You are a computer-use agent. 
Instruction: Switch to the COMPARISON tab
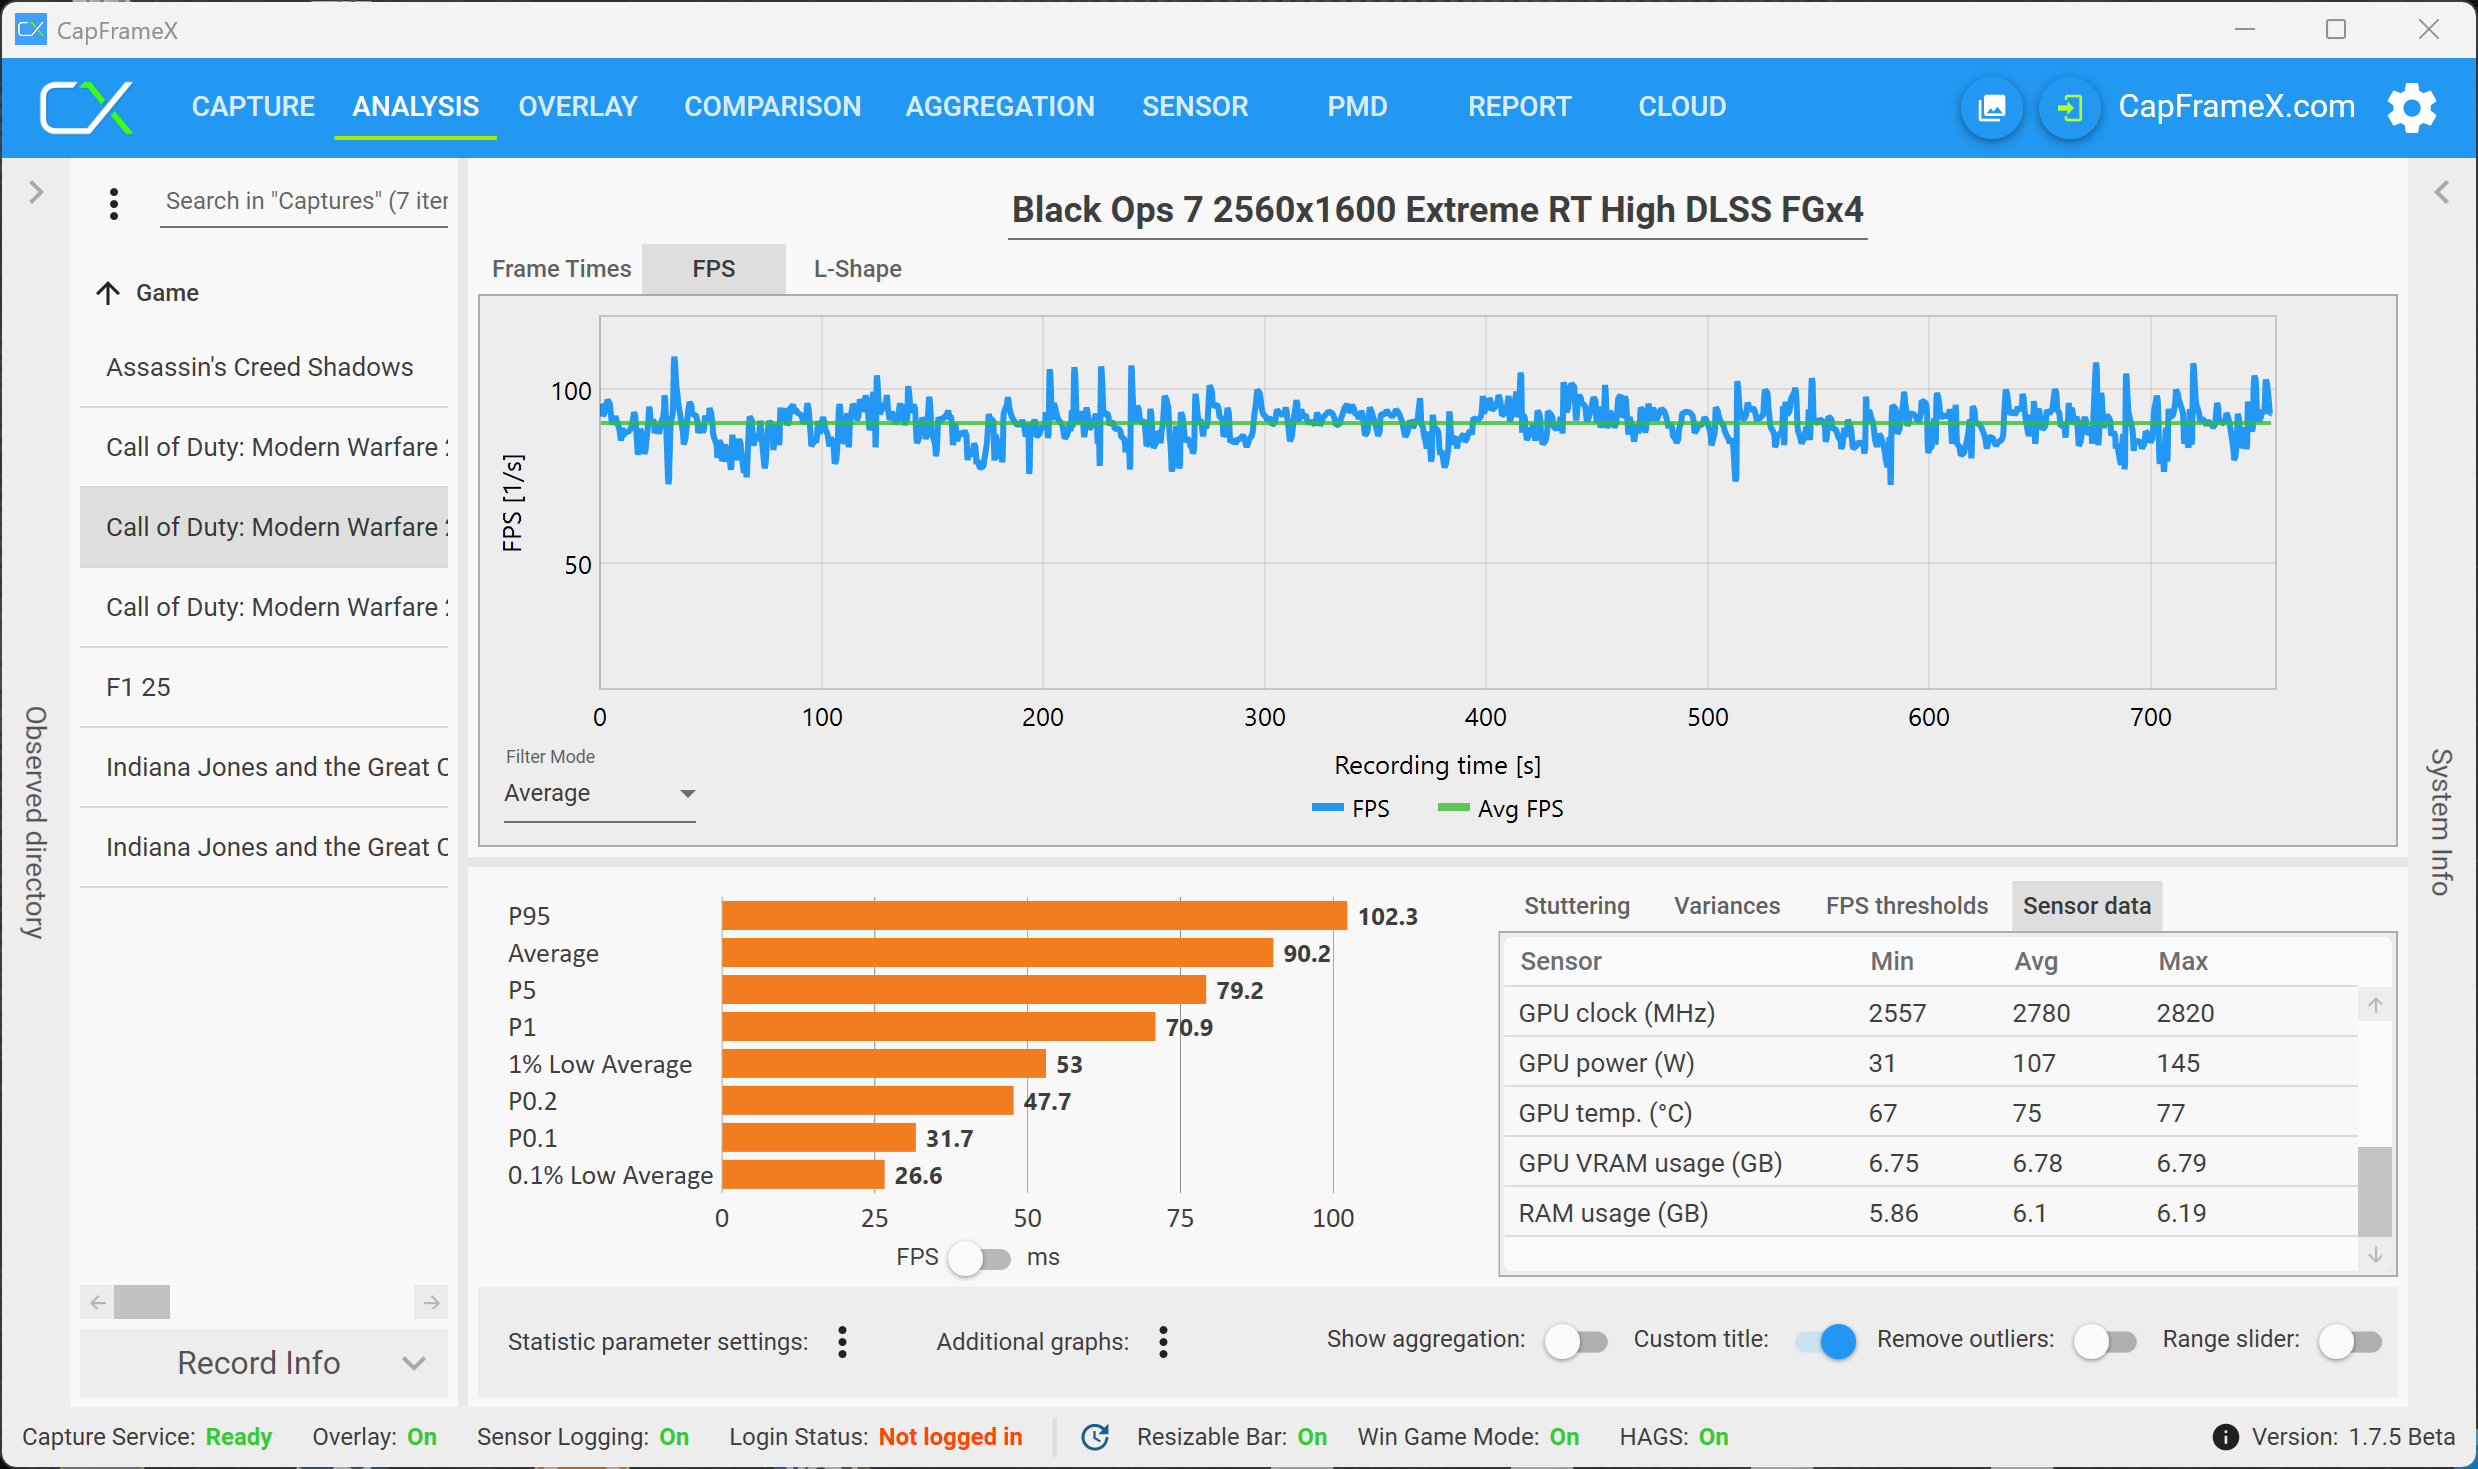[772, 107]
